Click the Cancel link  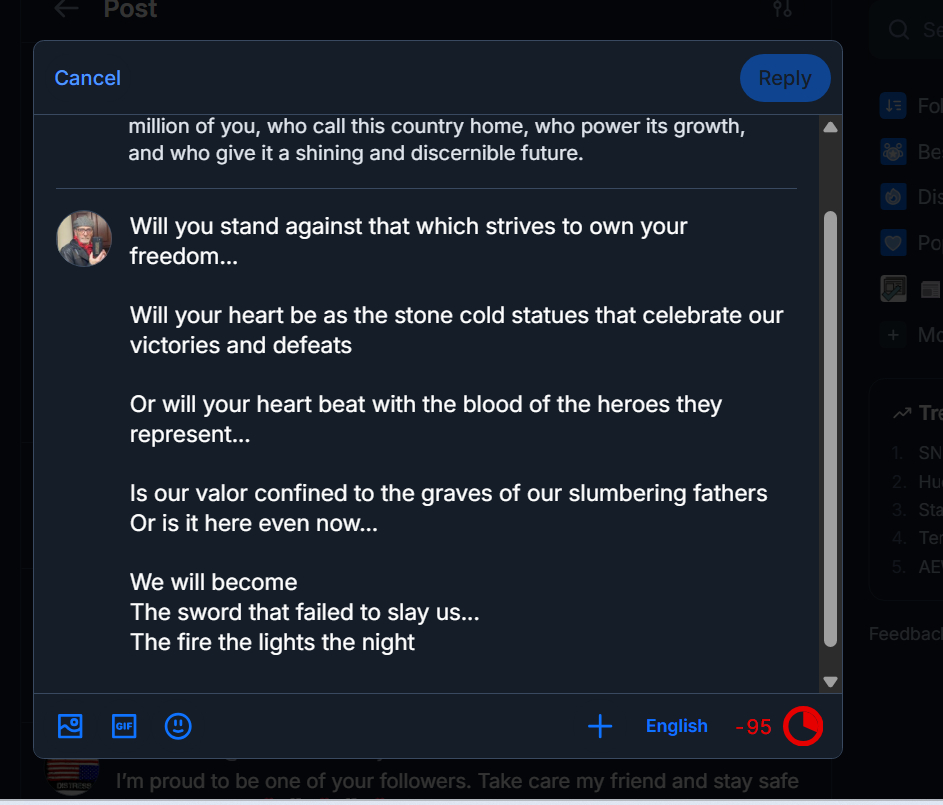(x=87, y=78)
